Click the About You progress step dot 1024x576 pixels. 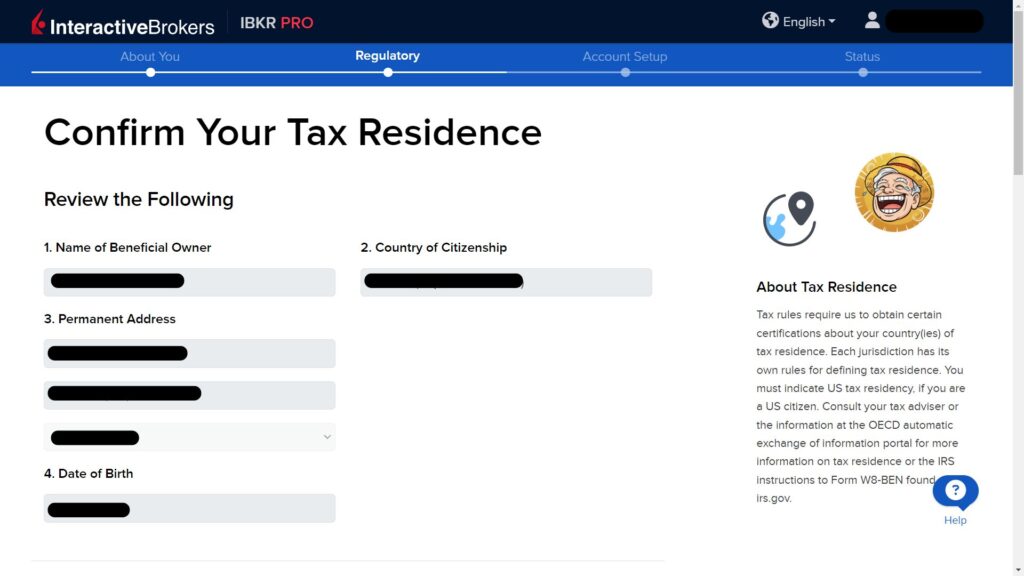150,72
